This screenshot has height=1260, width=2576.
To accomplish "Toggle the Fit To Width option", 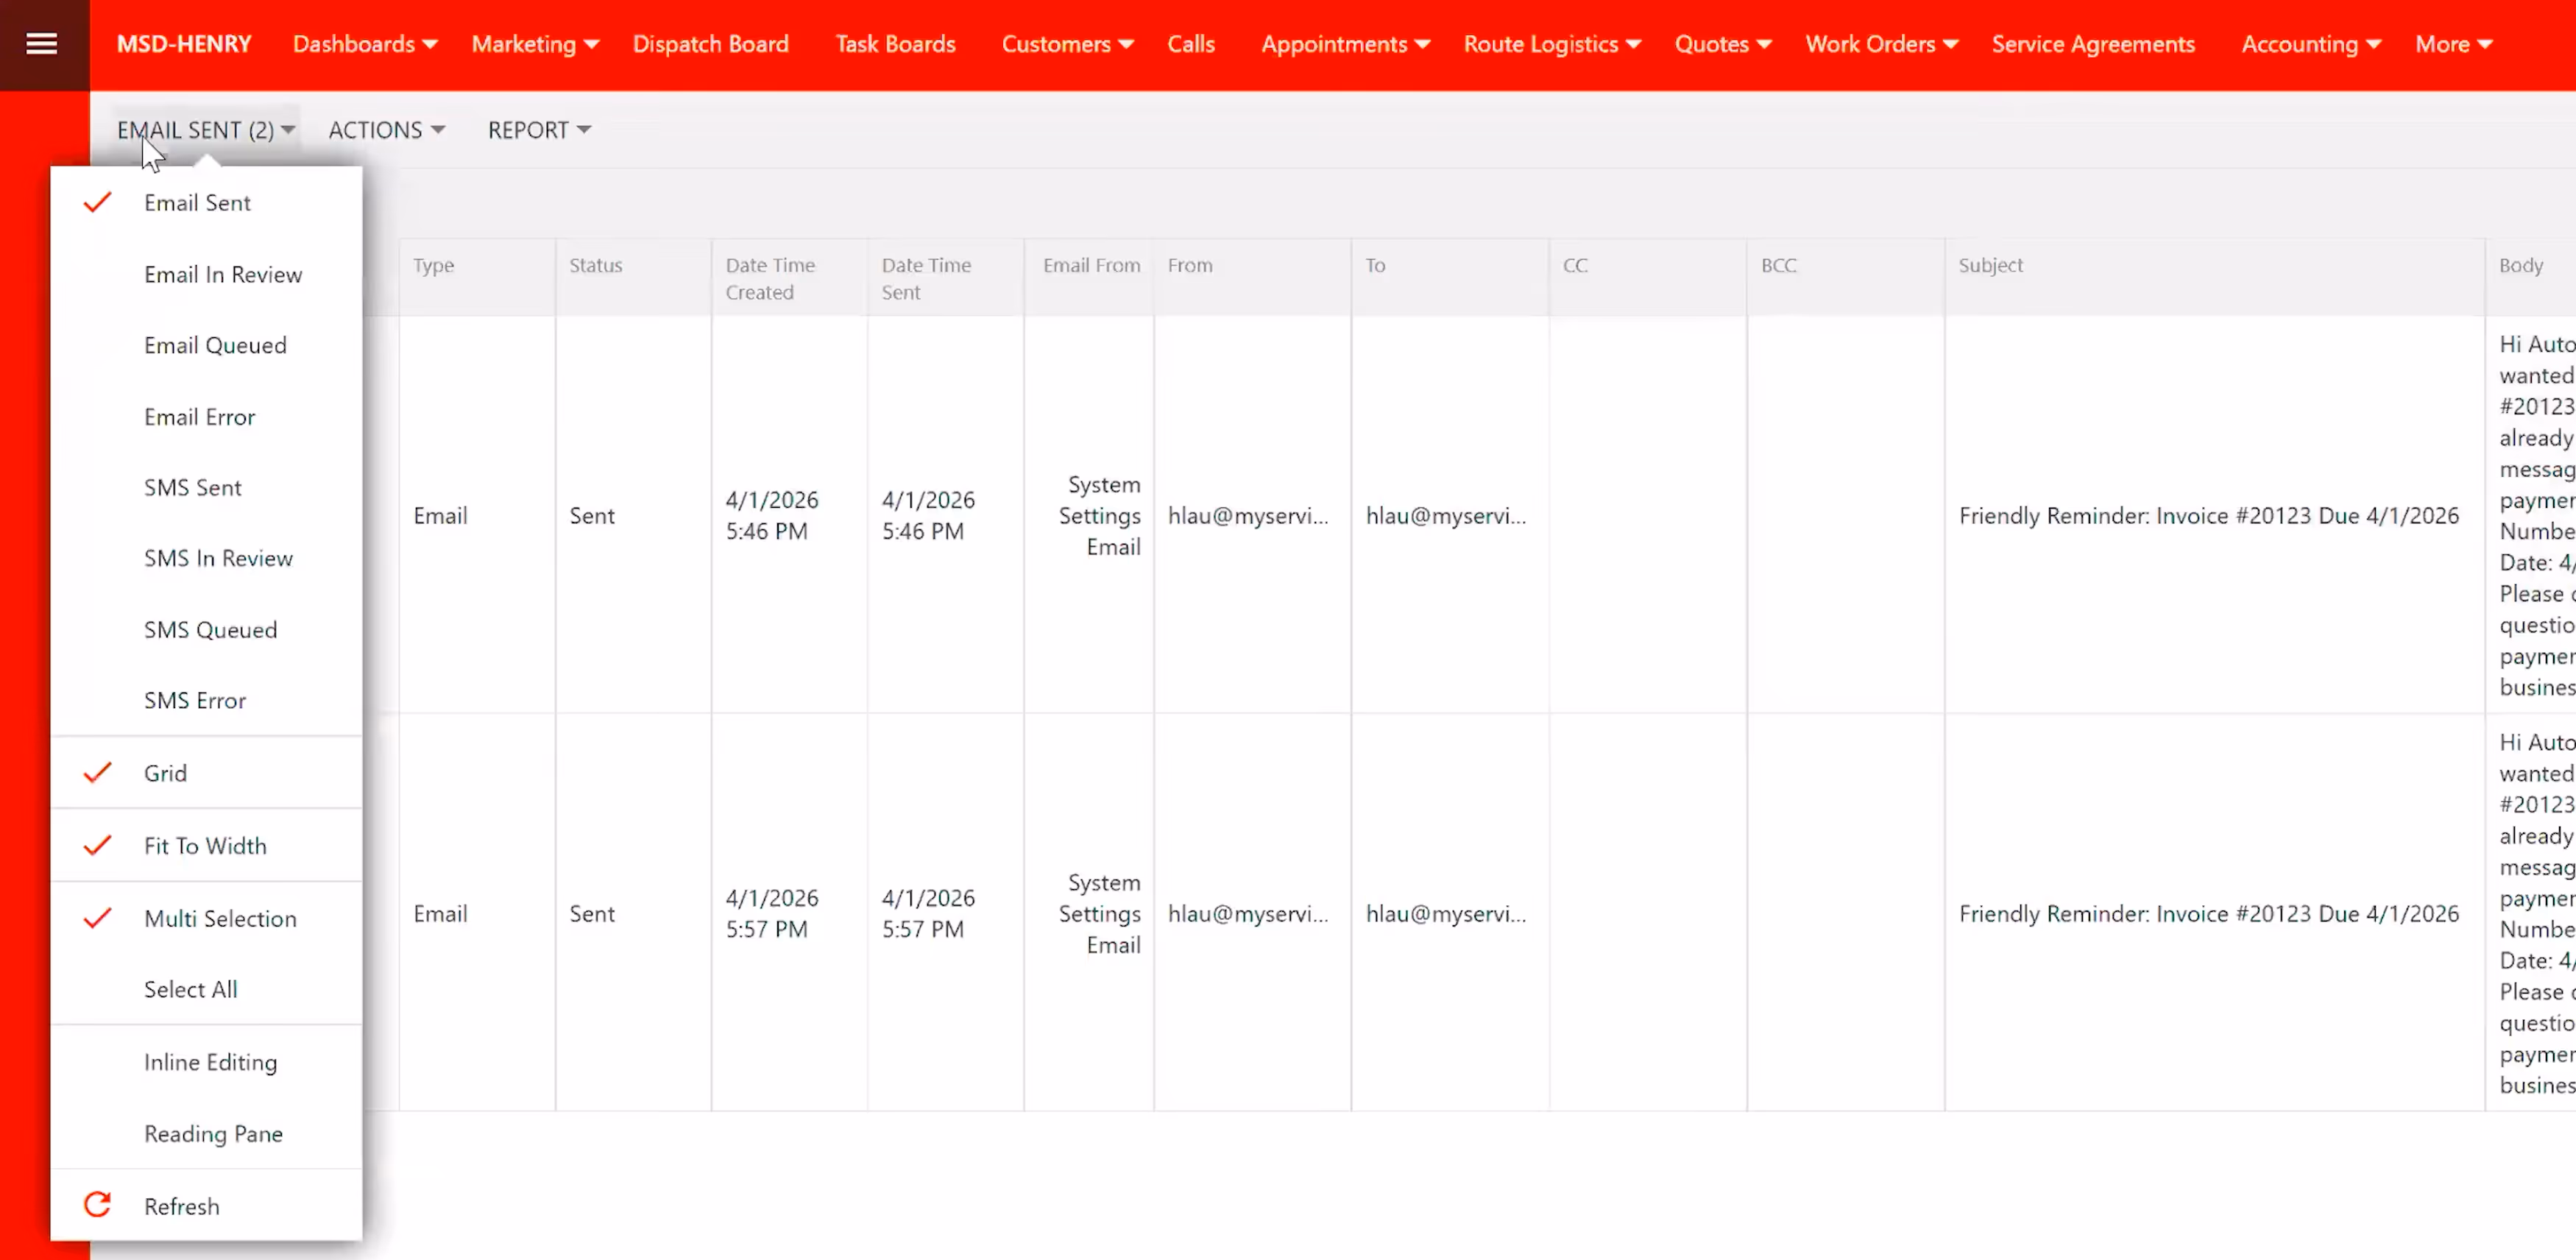I will coord(205,846).
